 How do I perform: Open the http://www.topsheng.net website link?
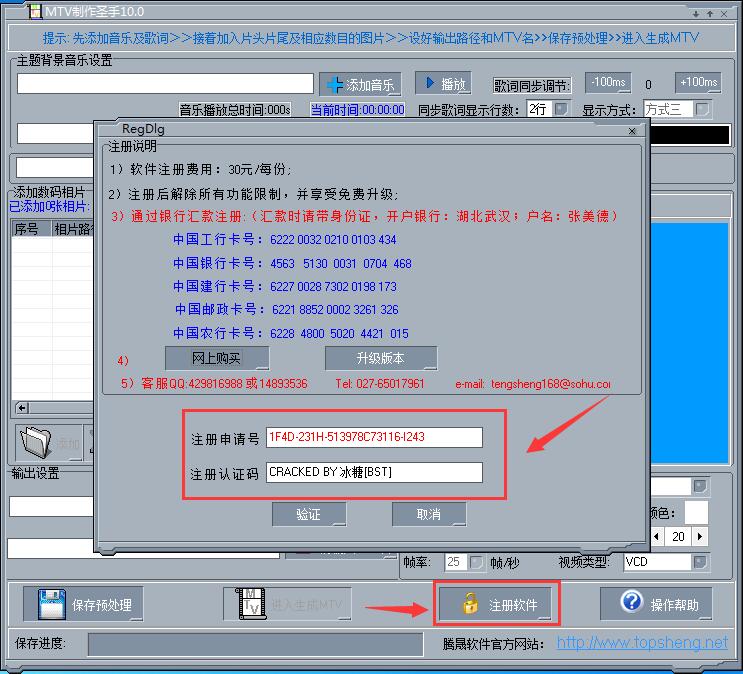(x=642, y=643)
